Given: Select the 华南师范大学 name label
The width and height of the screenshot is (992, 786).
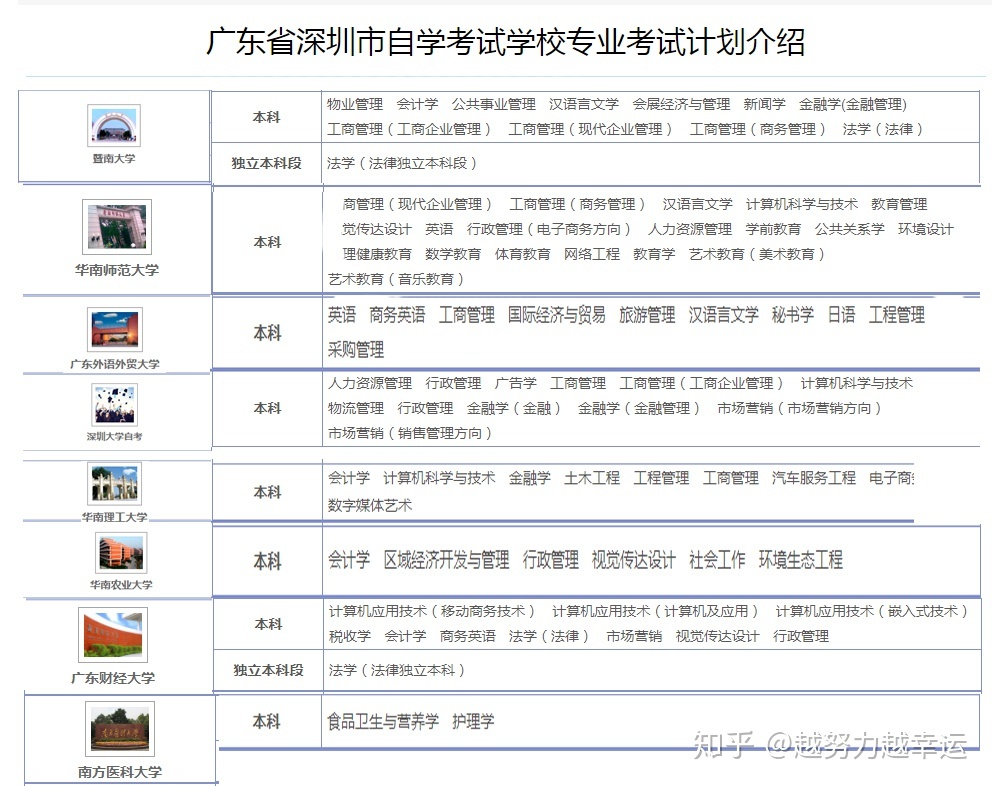Looking at the screenshot, I should tap(117, 270).
